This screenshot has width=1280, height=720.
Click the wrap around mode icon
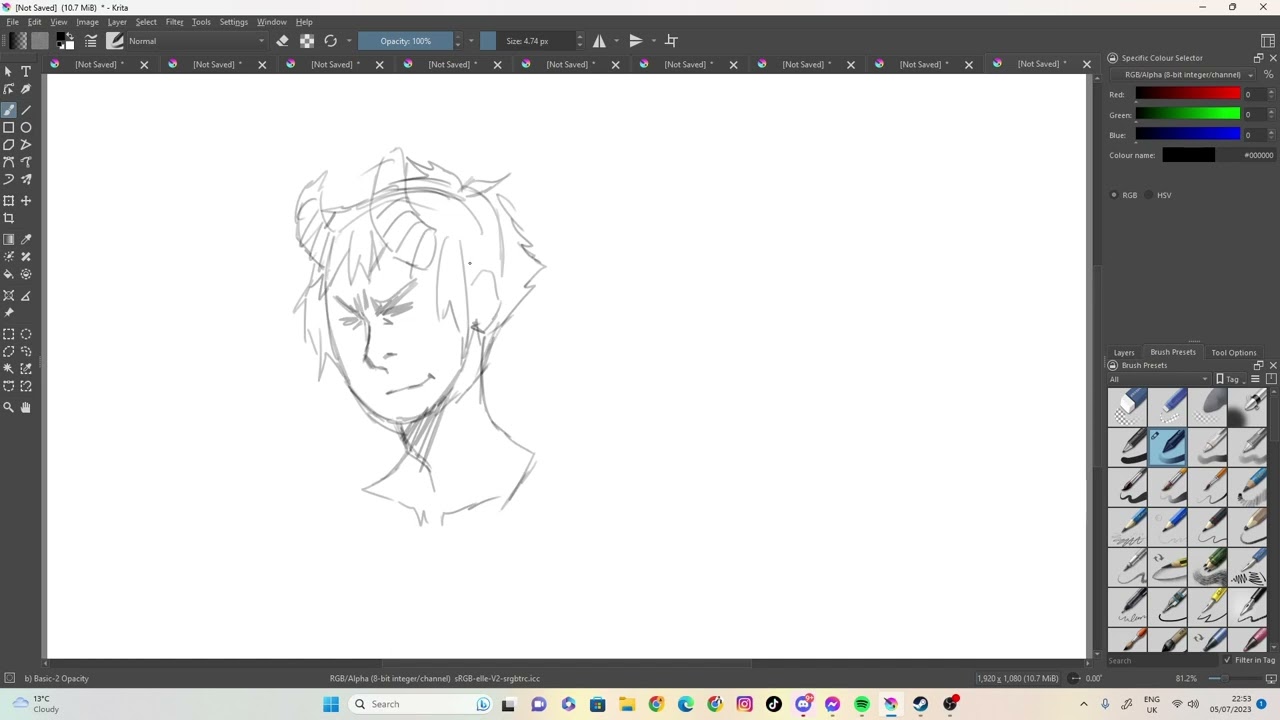click(x=672, y=41)
